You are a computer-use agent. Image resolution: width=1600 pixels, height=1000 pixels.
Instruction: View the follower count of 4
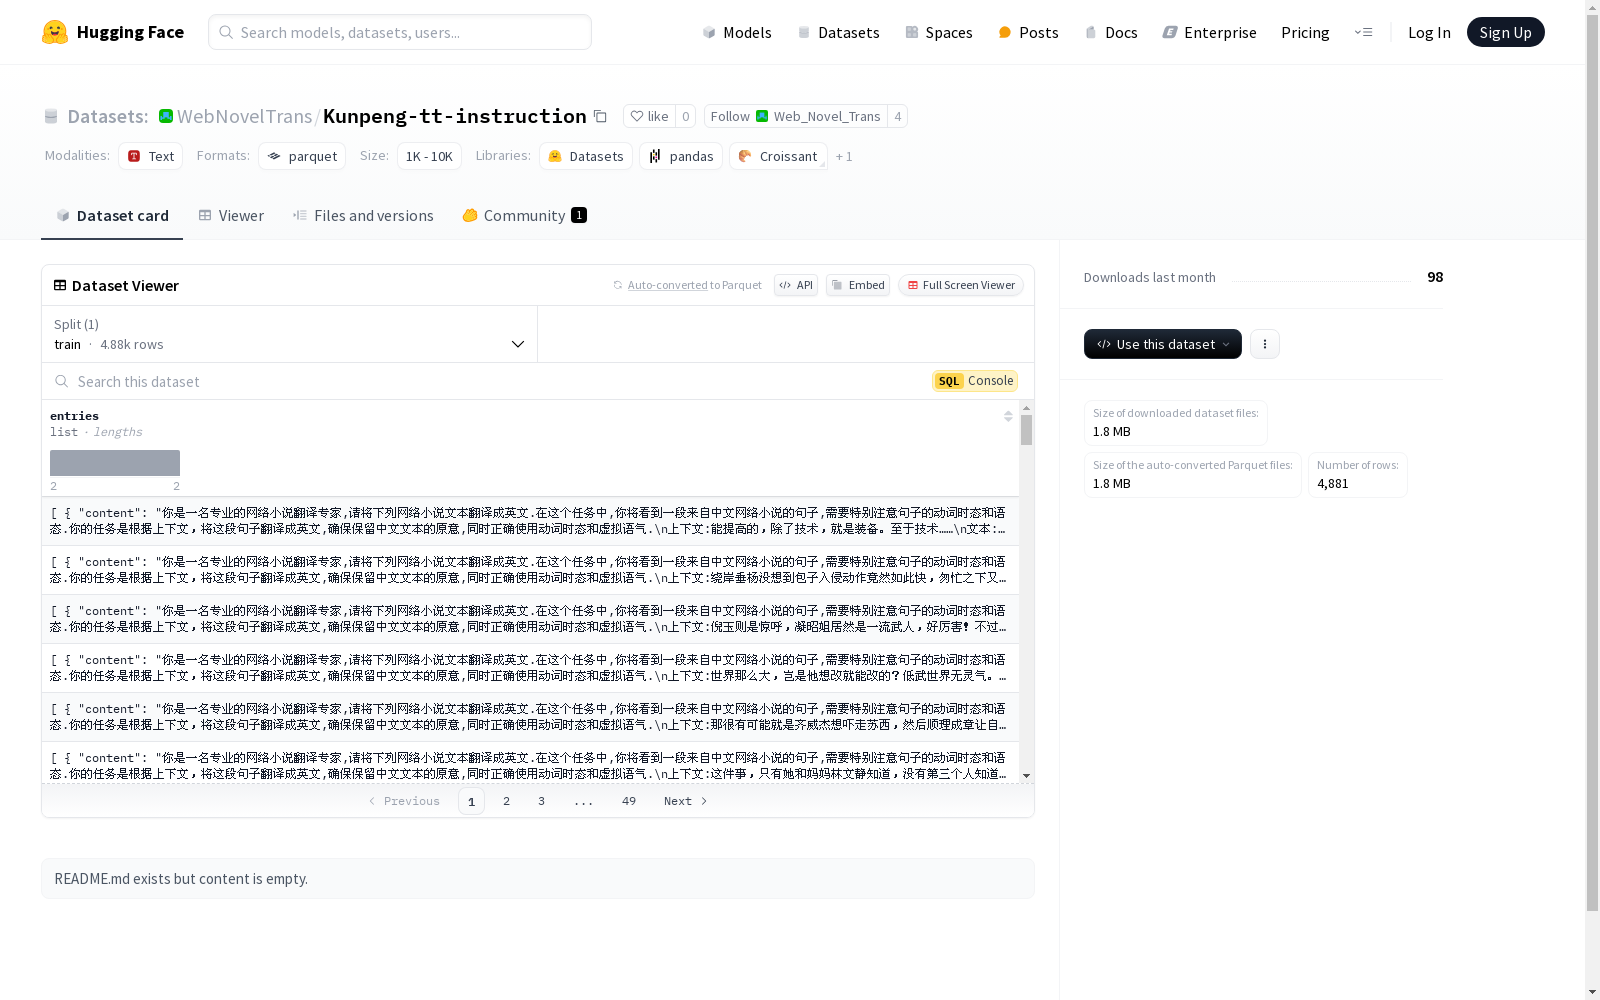[898, 116]
